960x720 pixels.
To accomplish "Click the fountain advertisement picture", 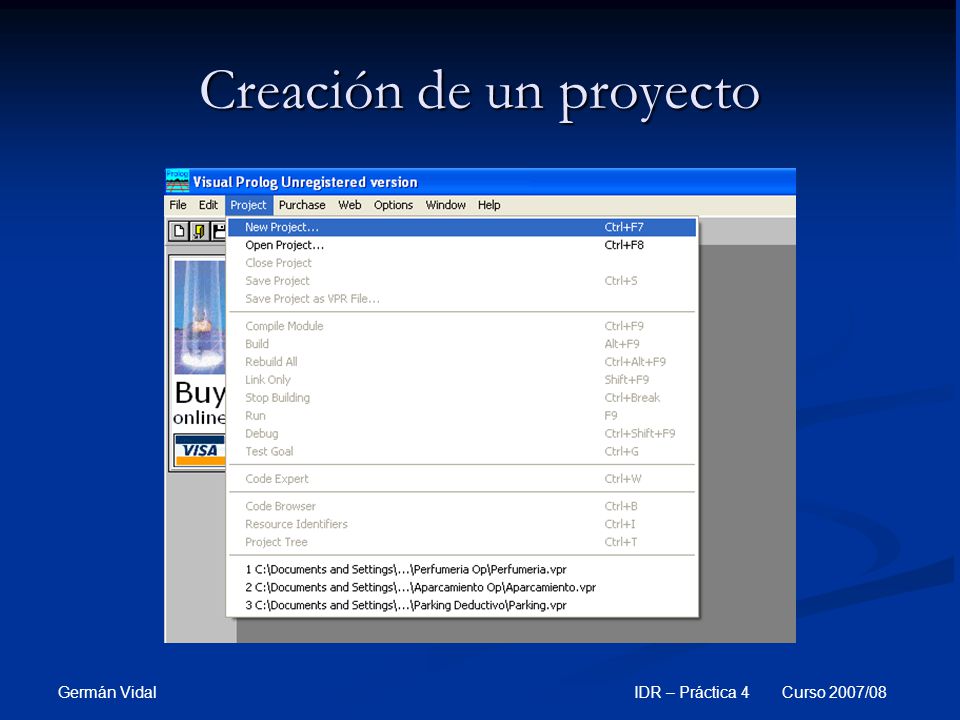I will [x=200, y=317].
